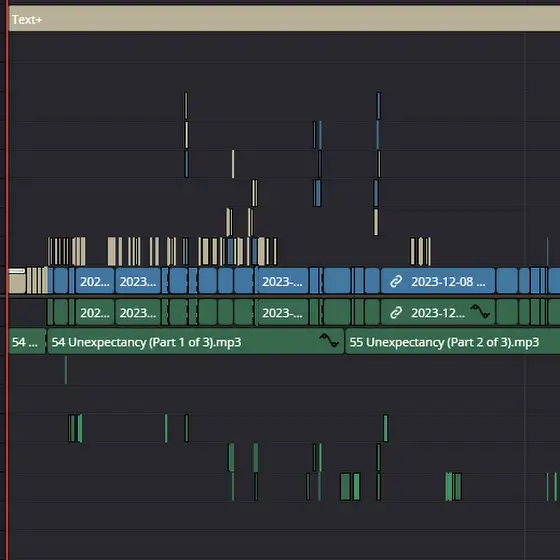Select the green '2023...' audio clip second from left
The width and height of the screenshot is (560, 560).
tap(138, 313)
